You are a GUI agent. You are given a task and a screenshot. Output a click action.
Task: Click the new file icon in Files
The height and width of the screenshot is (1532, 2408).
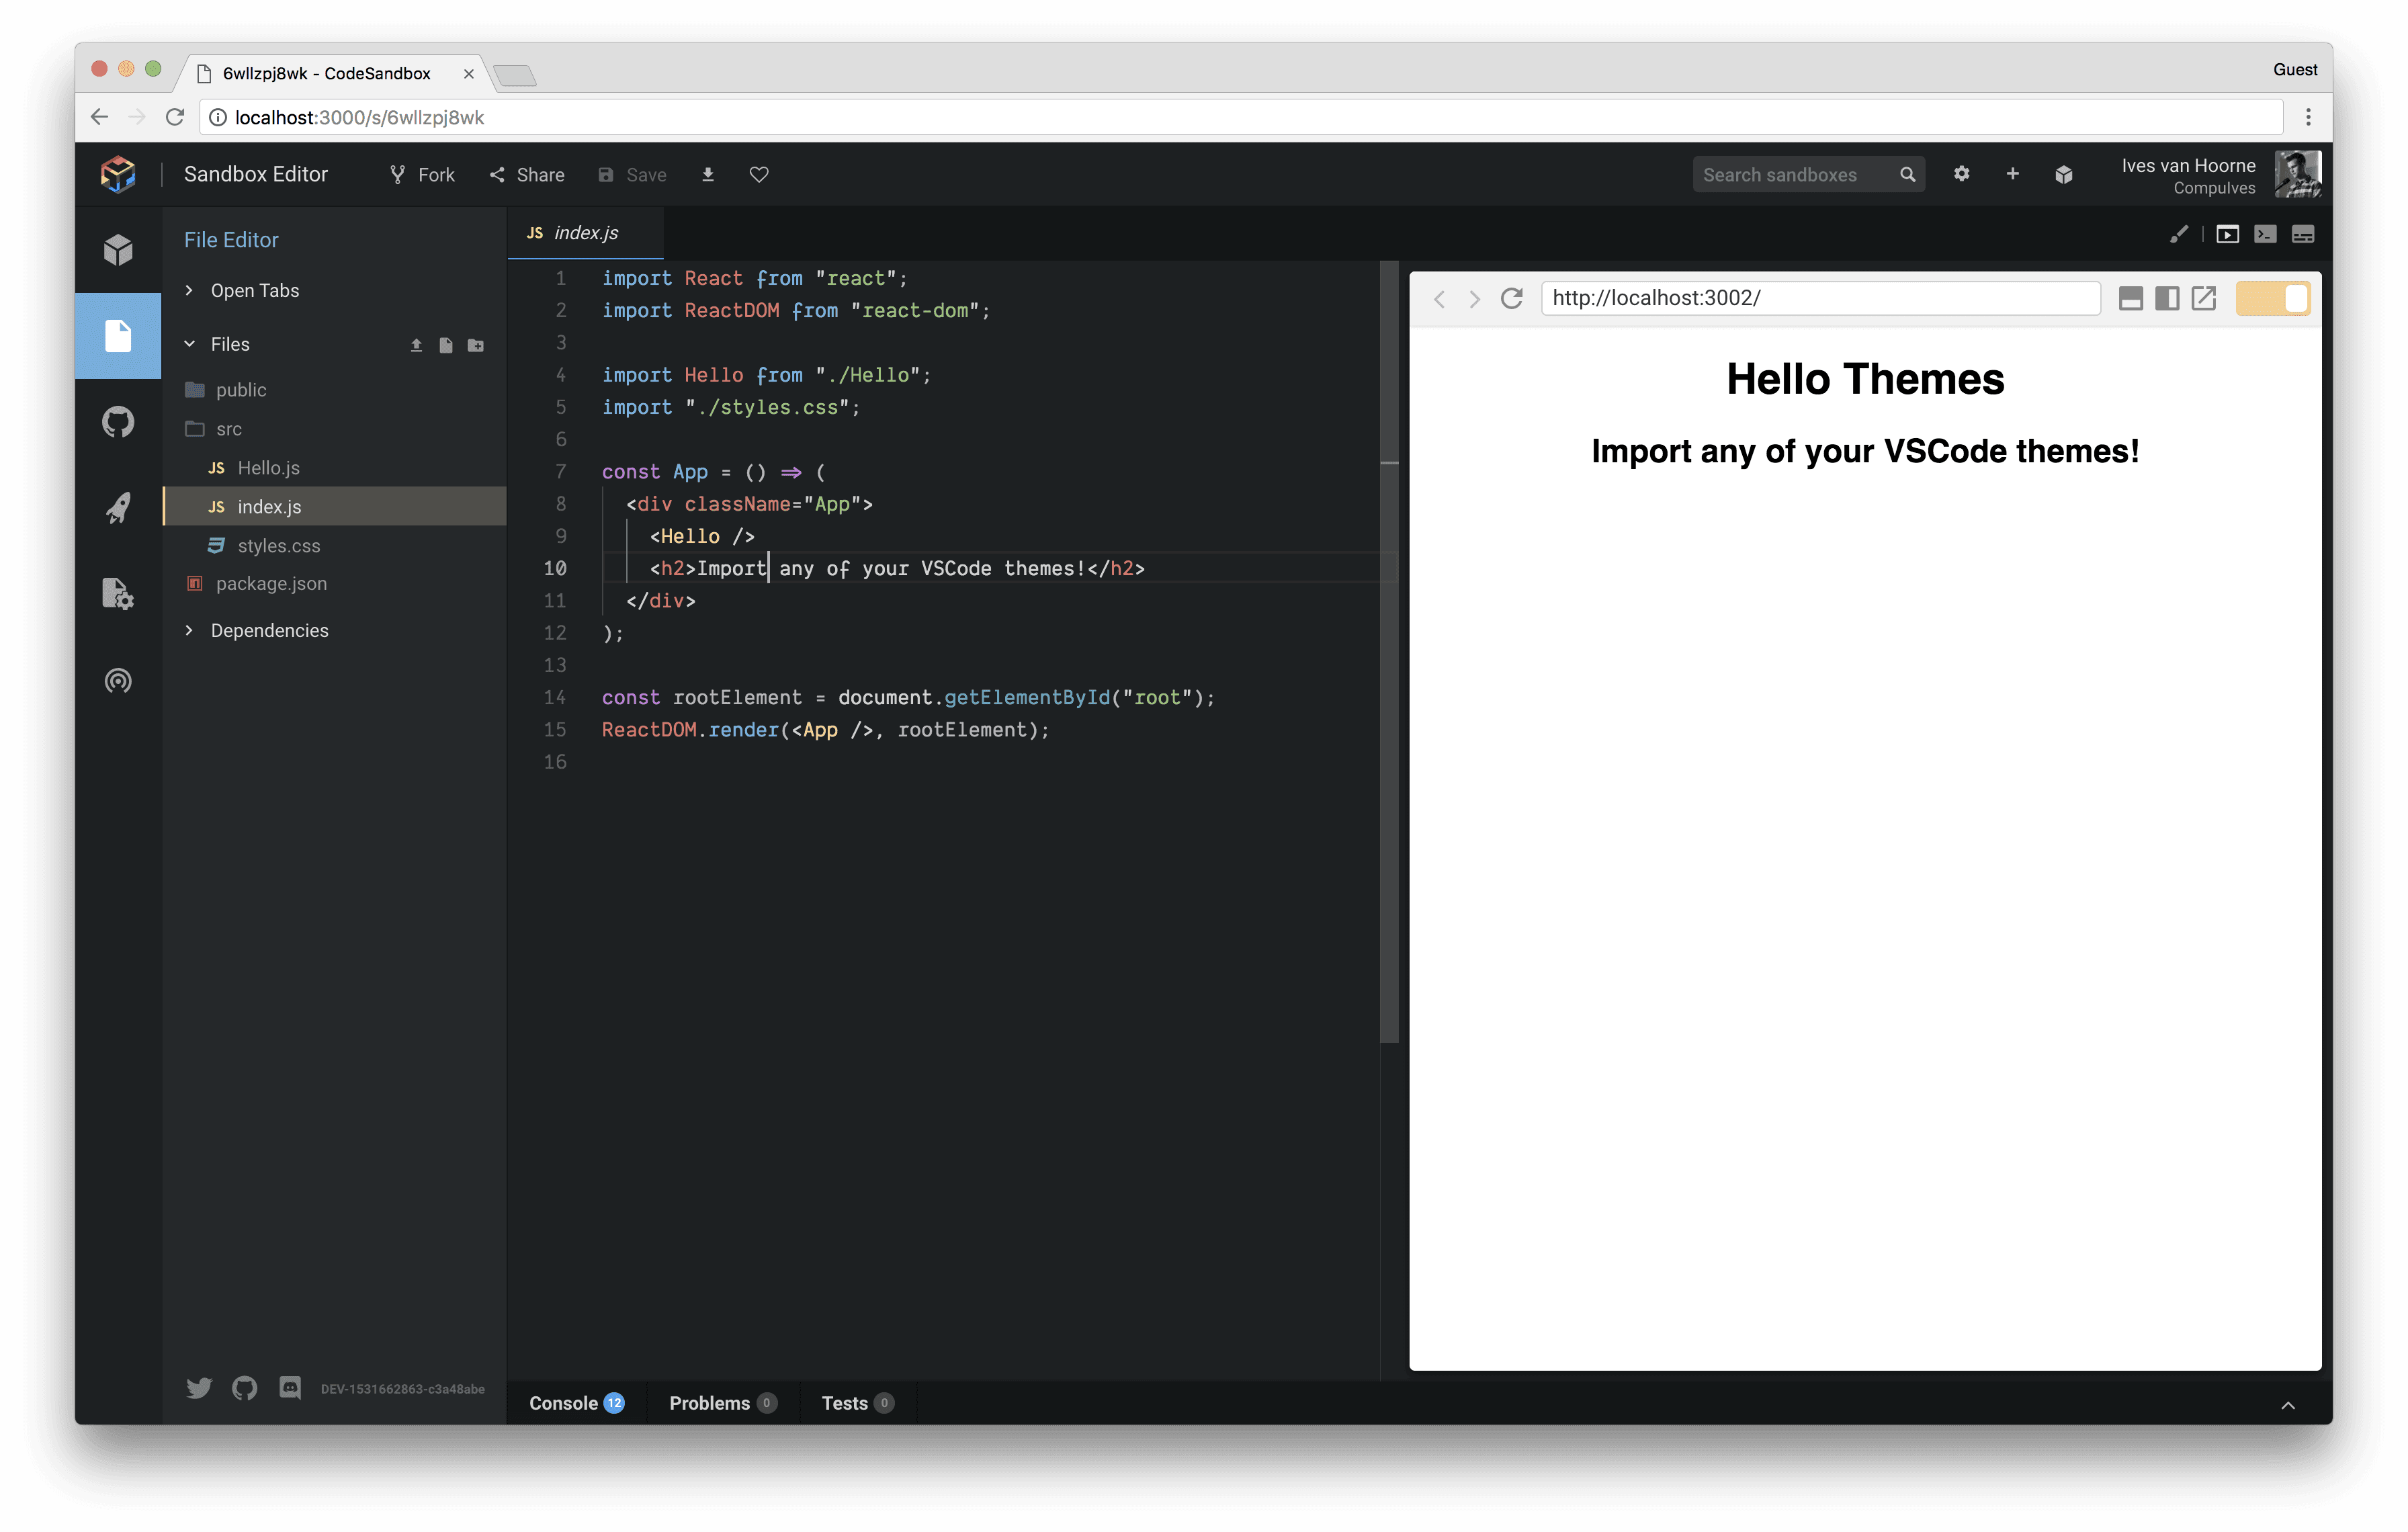(x=446, y=345)
